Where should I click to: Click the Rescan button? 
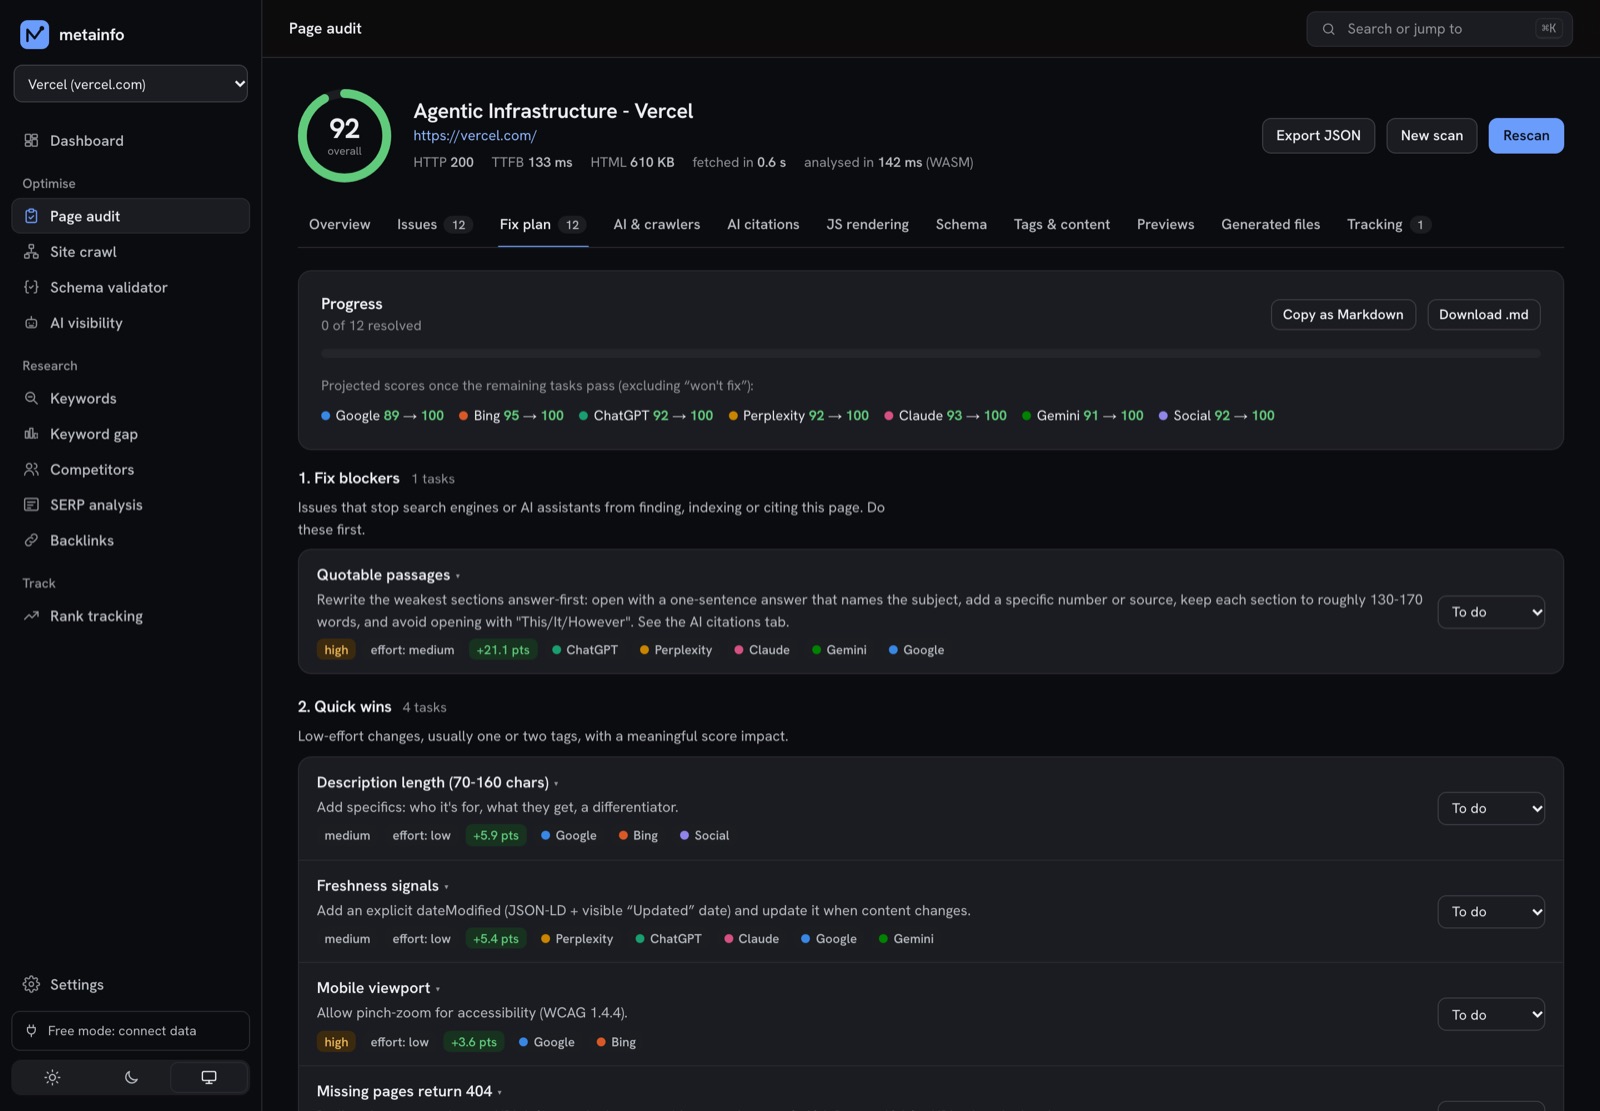point(1526,136)
